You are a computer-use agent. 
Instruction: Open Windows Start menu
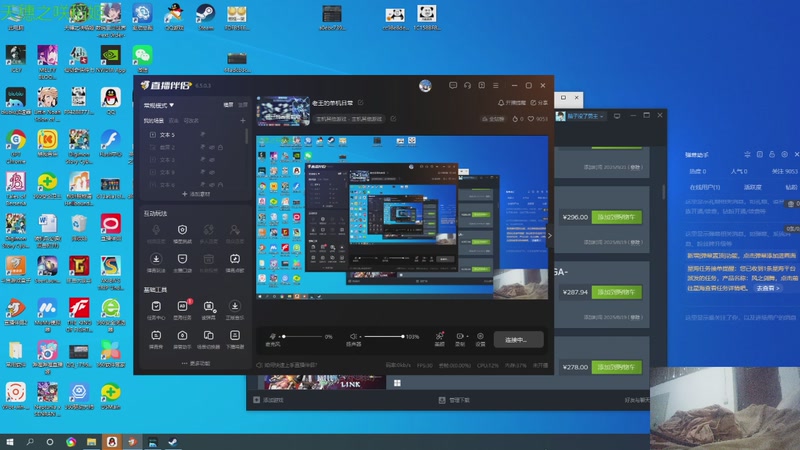pos(10,442)
